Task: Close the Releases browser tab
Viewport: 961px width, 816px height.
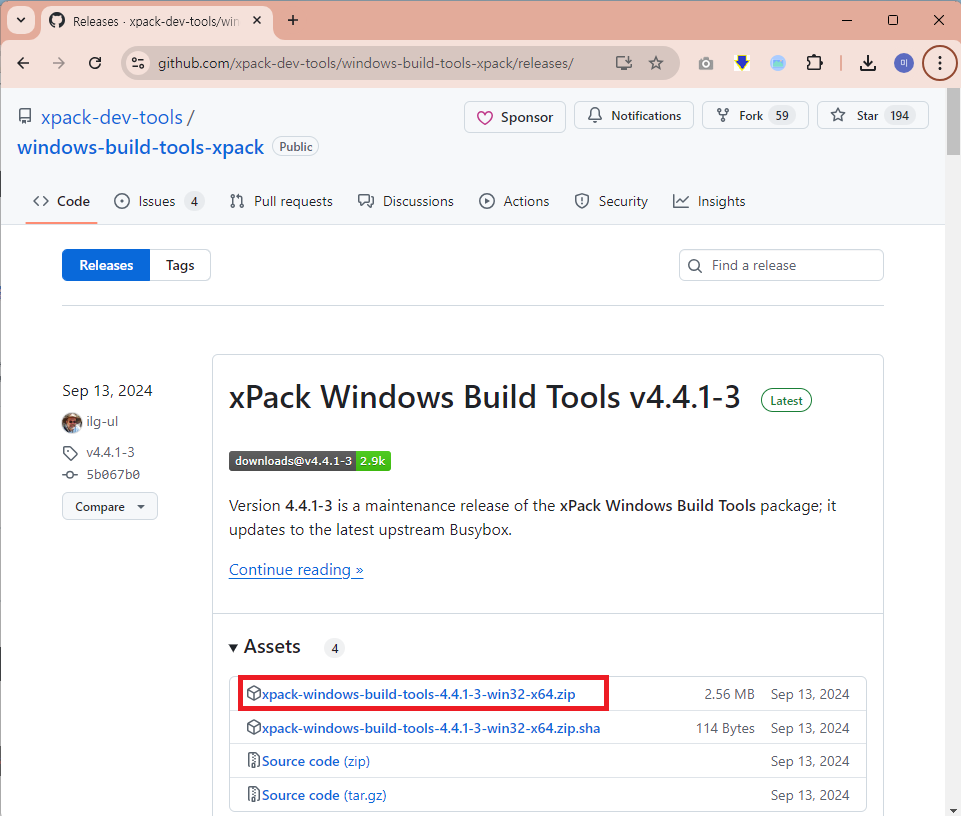Action: [x=257, y=20]
